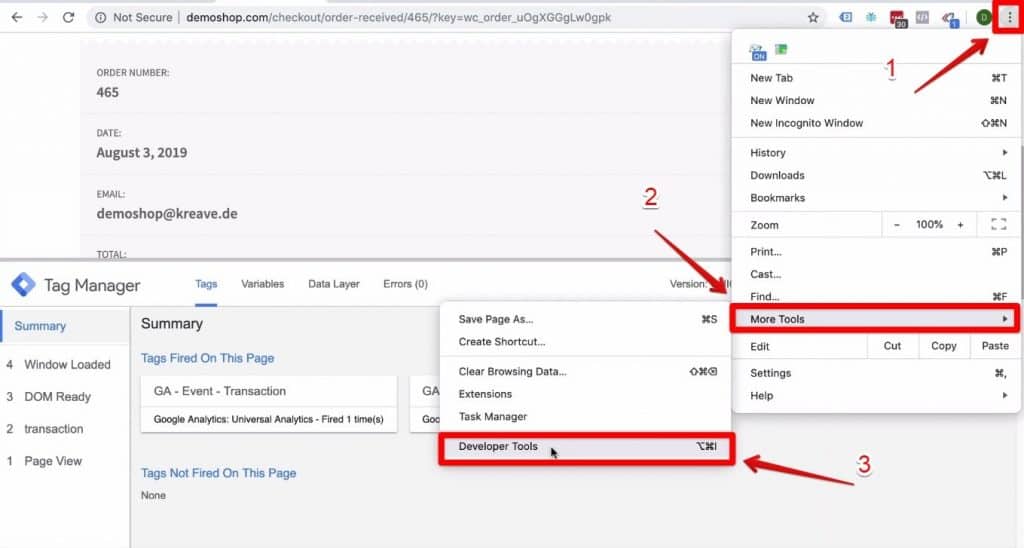Select Save Page As... submenu item
Viewport: 1024px width, 548px height.
(x=586, y=319)
